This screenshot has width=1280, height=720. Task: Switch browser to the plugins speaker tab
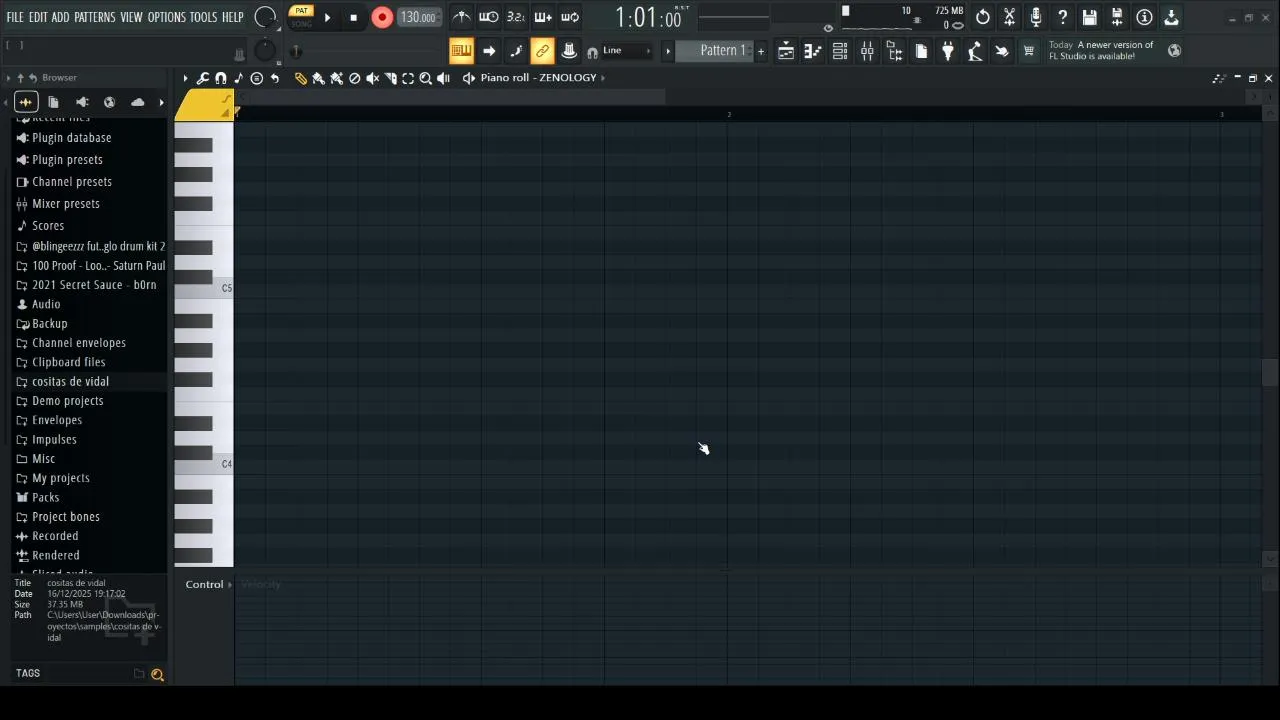(x=82, y=102)
